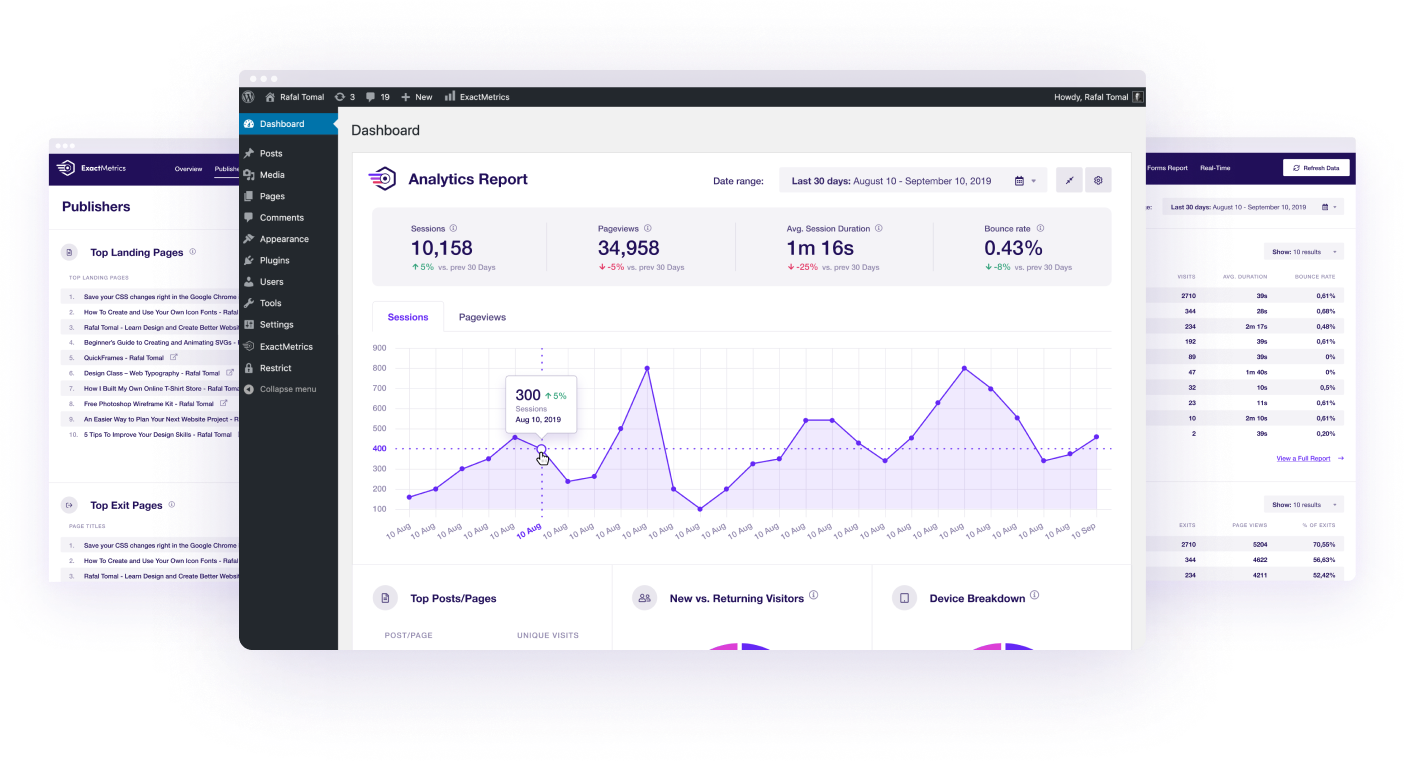Switch to the Pageviews chart tab
Screen dimensions: 1404x761
[x=482, y=317]
